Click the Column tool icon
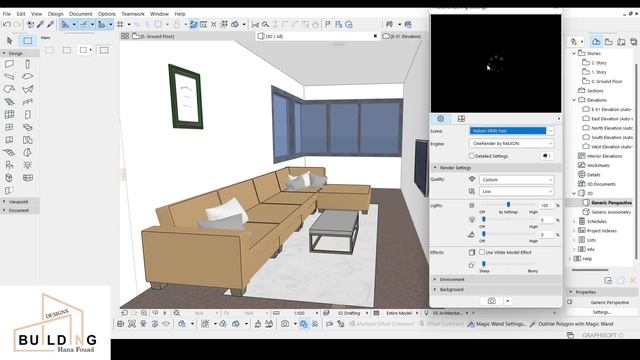The image size is (640, 360). tap(27, 64)
